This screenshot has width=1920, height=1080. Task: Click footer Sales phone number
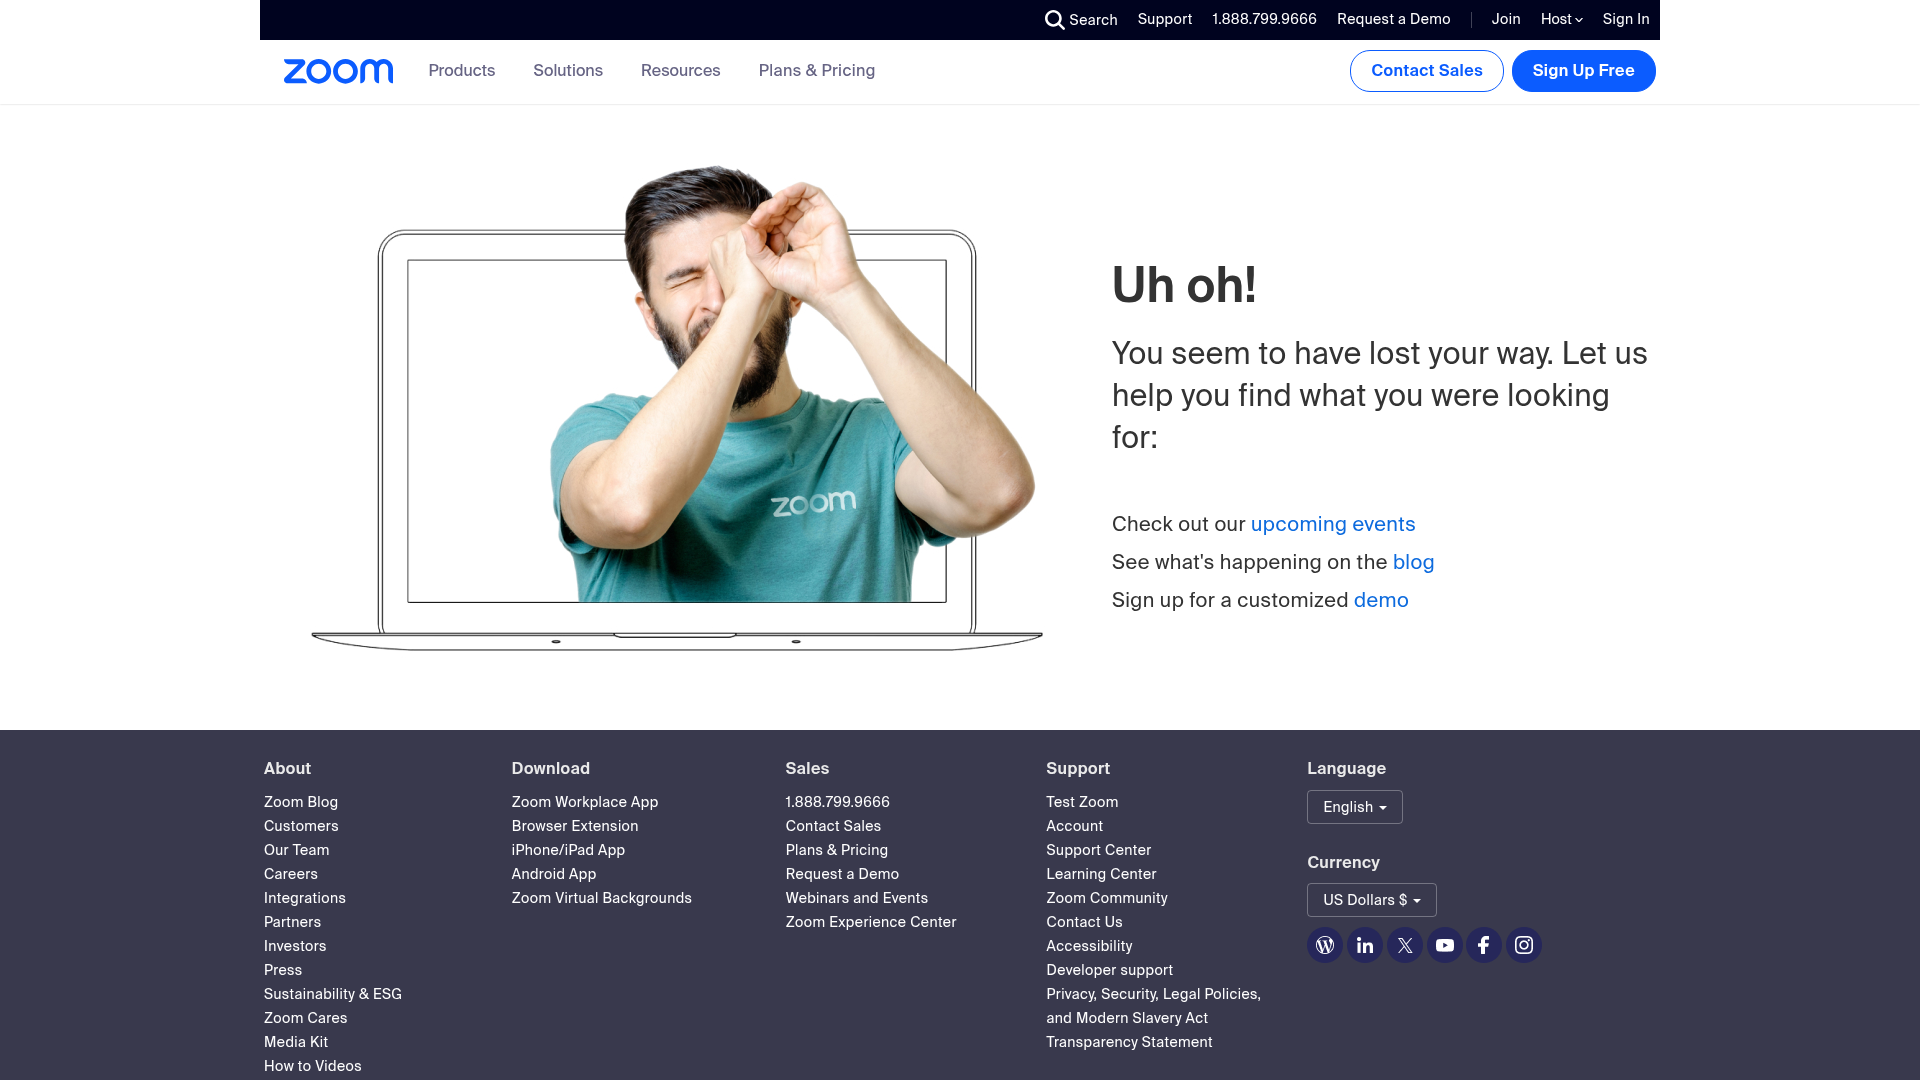[838, 802]
